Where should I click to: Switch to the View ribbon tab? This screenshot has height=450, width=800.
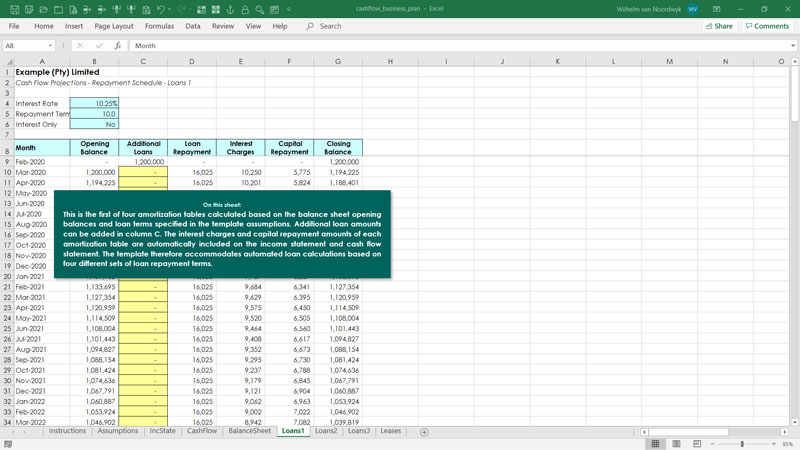click(x=253, y=26)
